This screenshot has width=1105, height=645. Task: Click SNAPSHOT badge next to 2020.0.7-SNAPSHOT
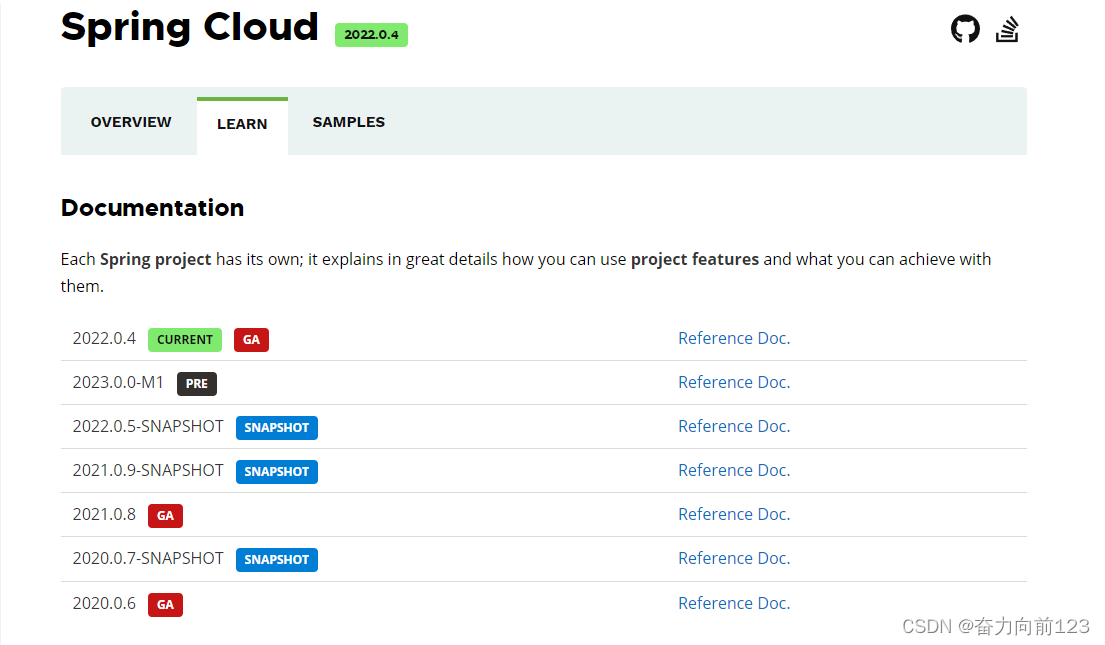click(x=276, y=560)
